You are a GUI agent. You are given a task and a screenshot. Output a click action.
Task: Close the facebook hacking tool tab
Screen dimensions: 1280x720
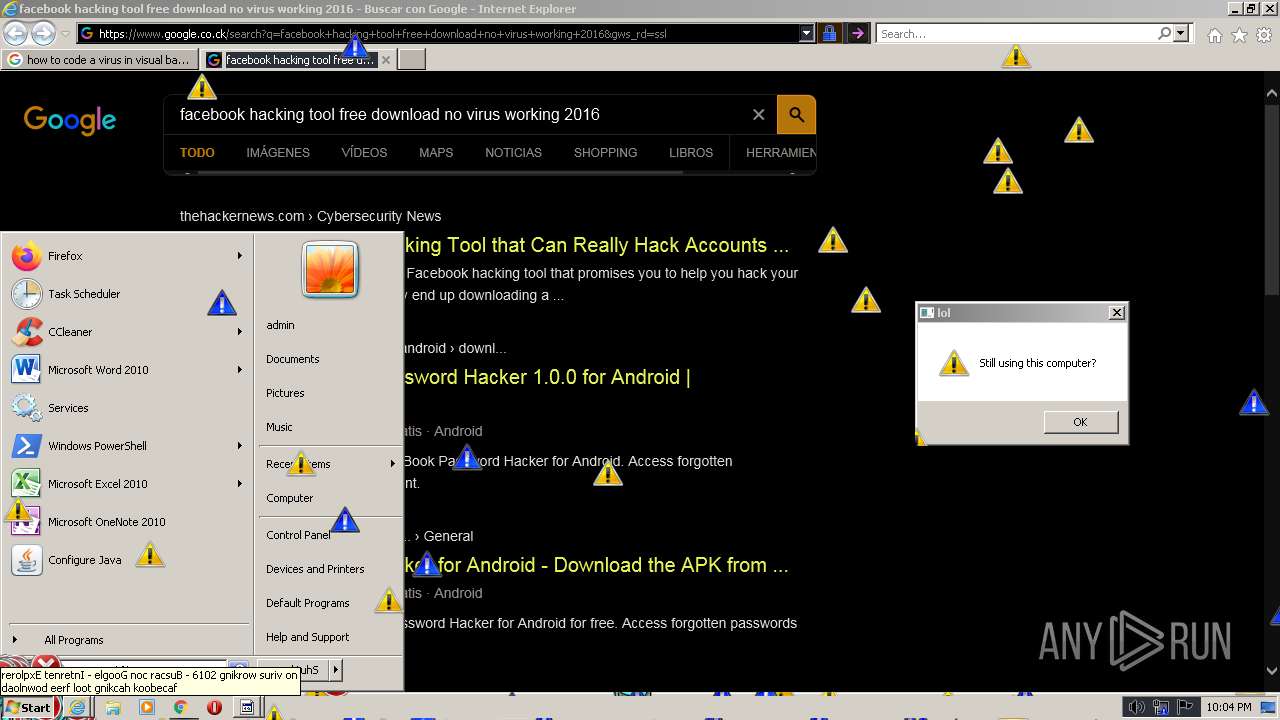coord(386,60)
